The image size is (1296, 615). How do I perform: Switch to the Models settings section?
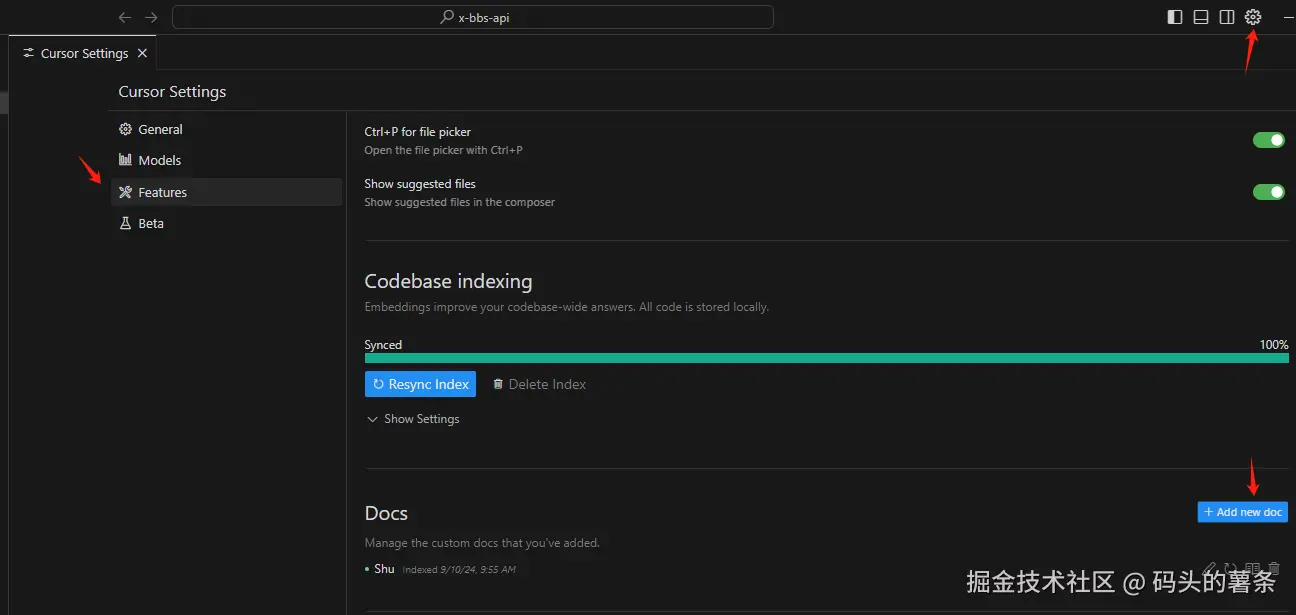pos(159,160)
